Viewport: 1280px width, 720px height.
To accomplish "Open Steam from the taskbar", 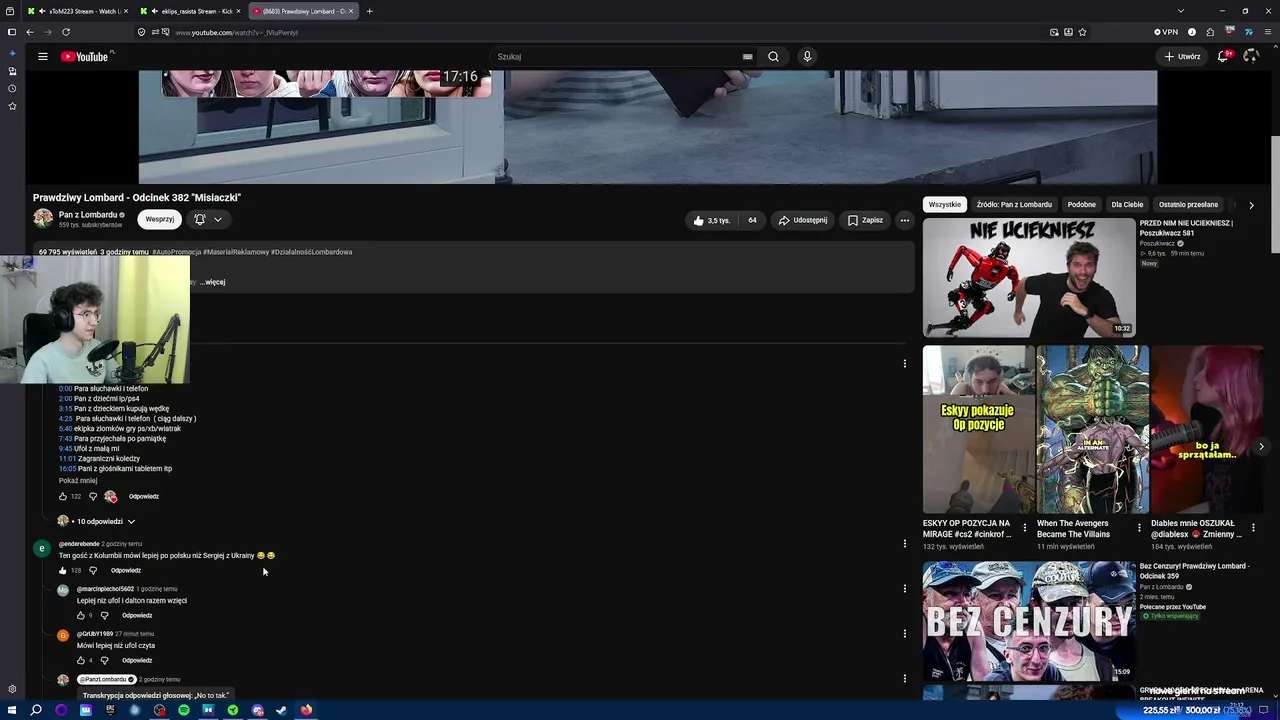I will pos(282,710).
